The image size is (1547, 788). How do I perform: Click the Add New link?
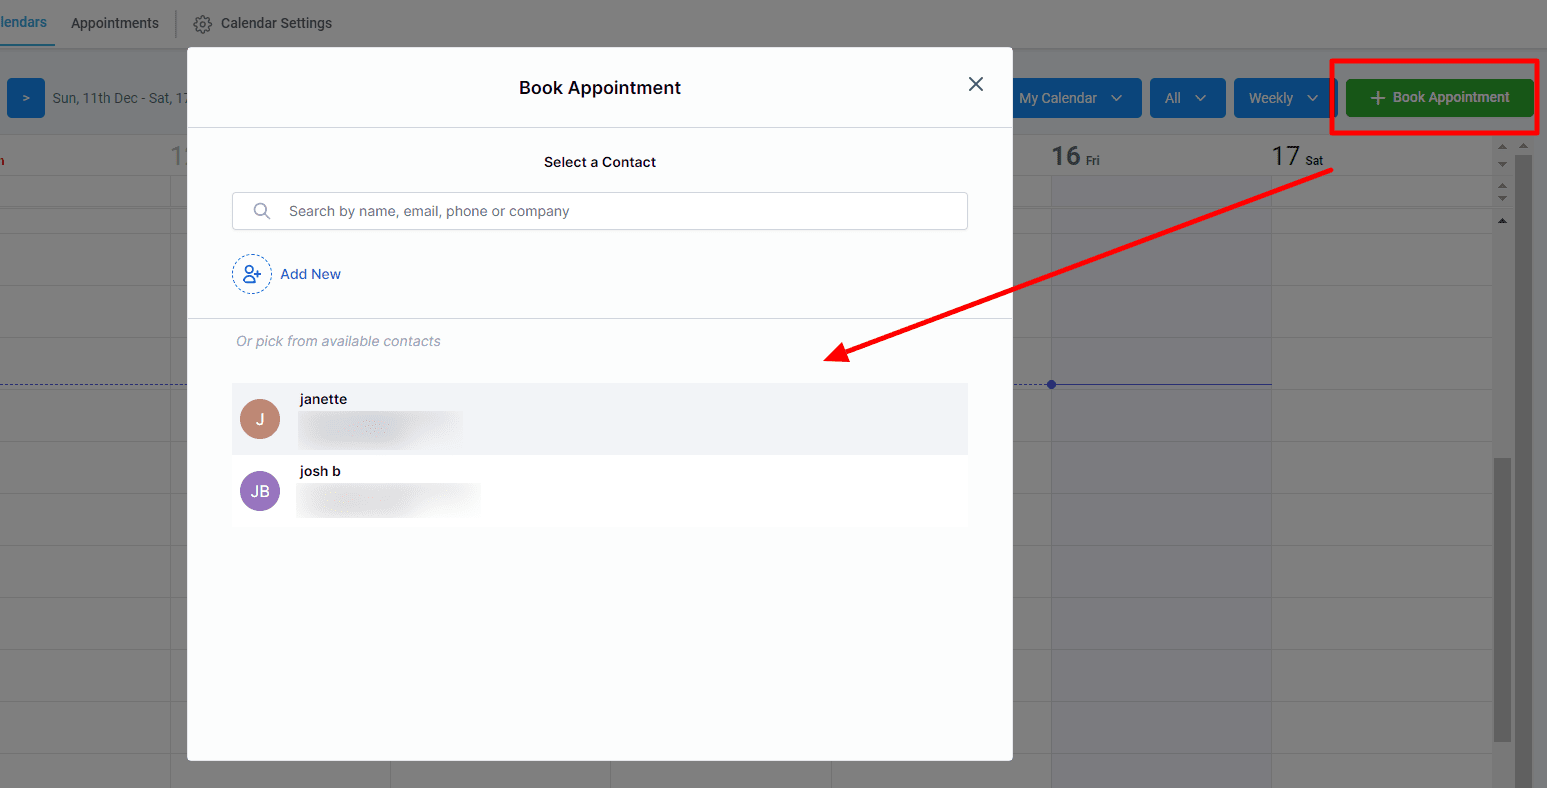point(310,274)
